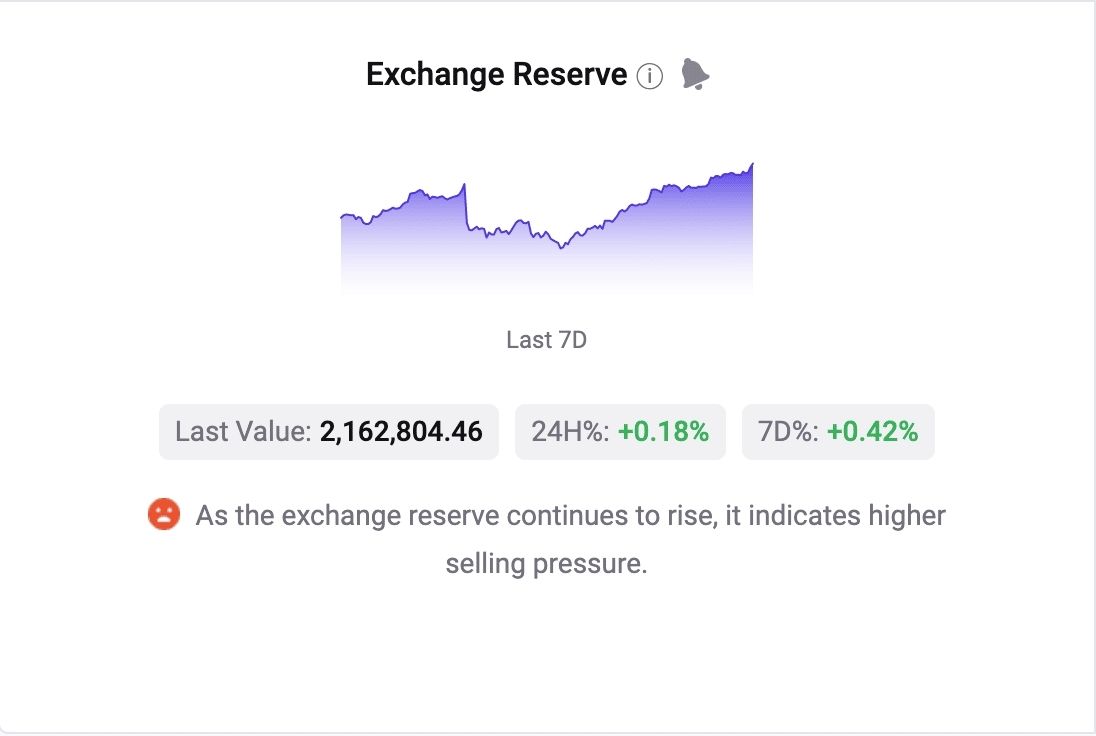This screenshot has width=1096, height=736.
Task: Select the Last Value chip
Action: 329,431
